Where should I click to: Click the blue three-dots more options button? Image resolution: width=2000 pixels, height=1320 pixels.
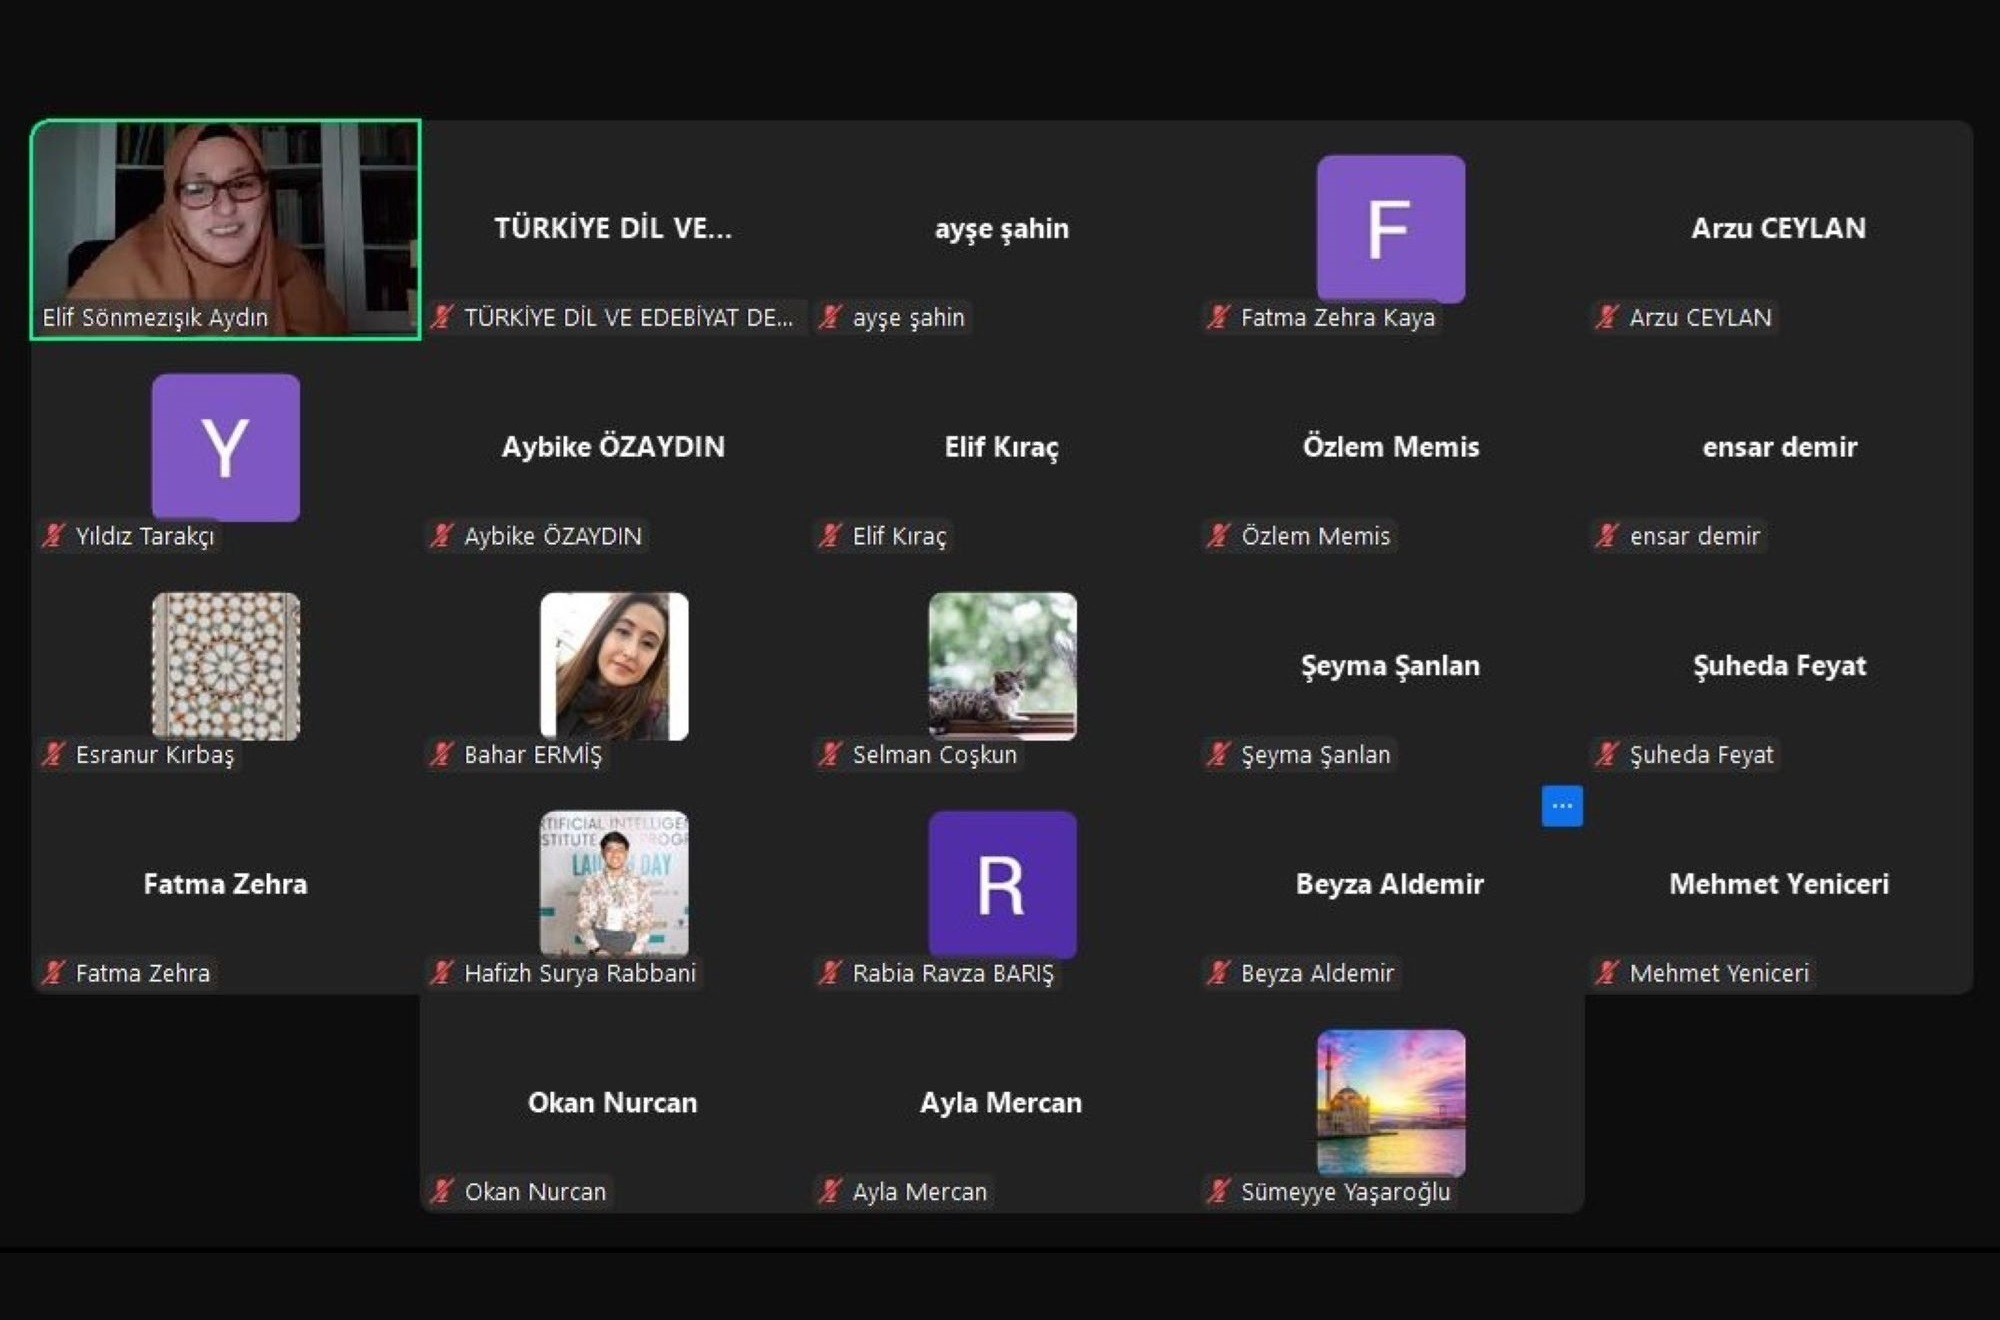click(x=1562, y=806)
